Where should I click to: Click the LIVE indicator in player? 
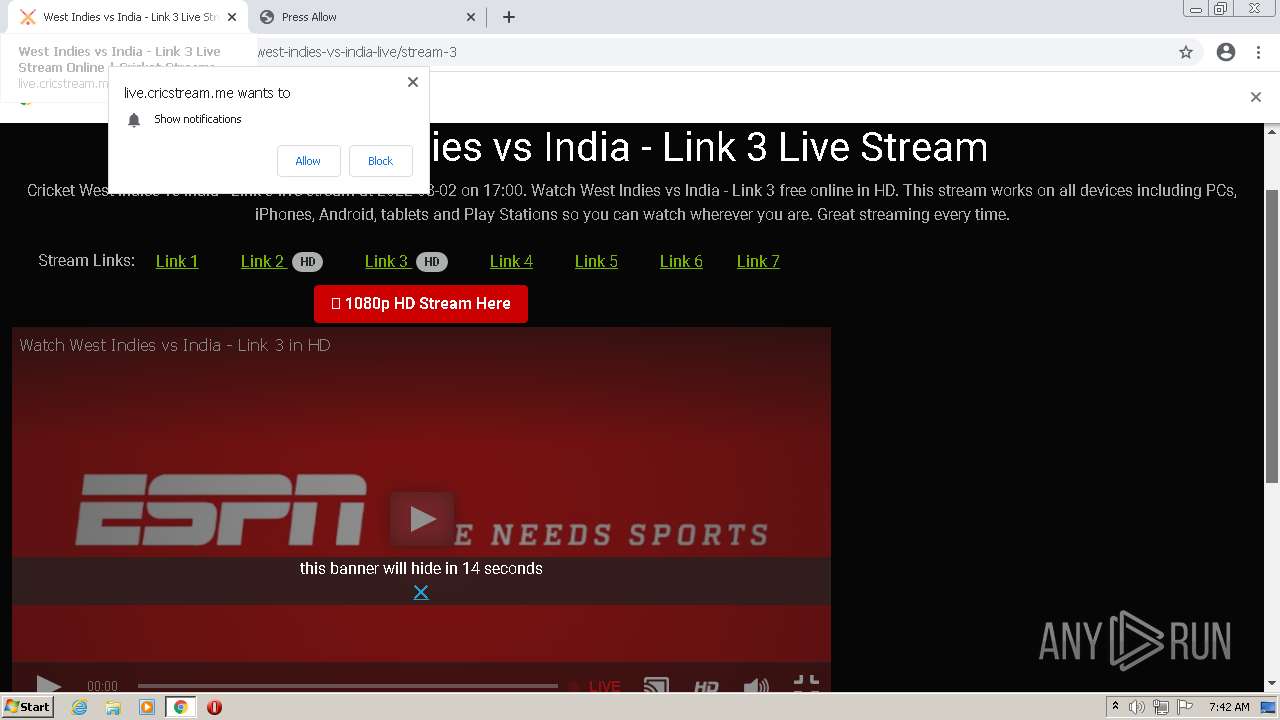(595, 686)
